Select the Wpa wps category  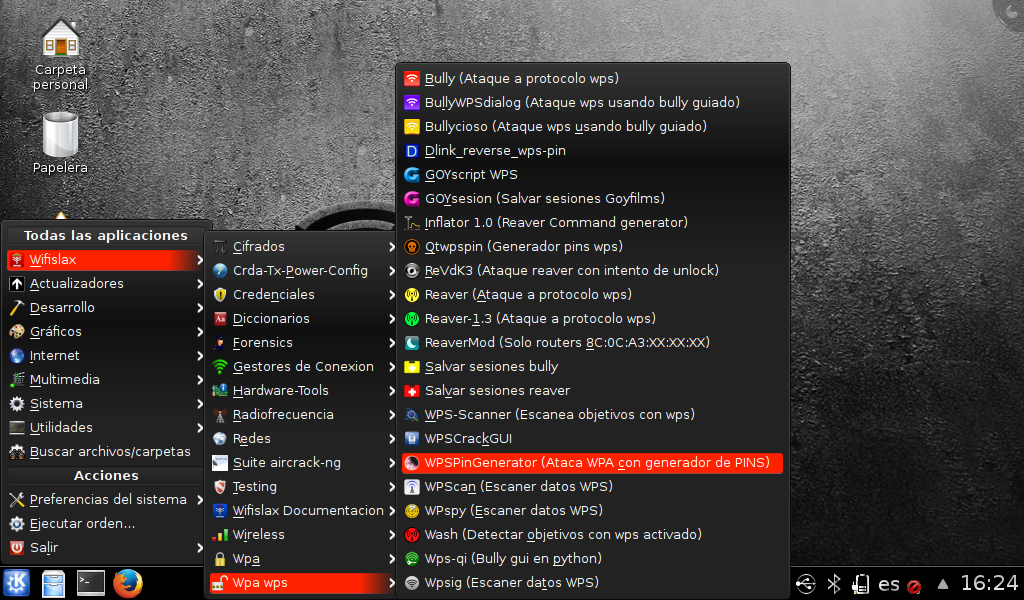(304, 583)
